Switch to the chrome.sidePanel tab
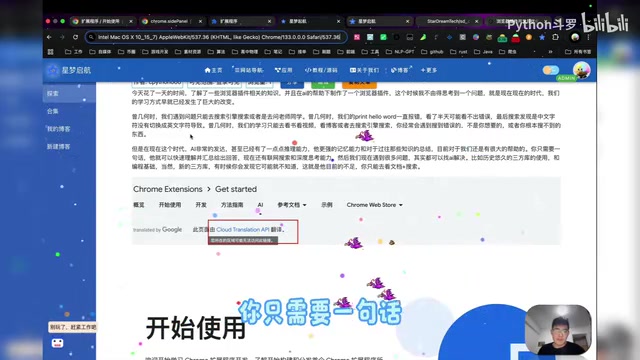The image size is (640, 360). tap(172, 21)
